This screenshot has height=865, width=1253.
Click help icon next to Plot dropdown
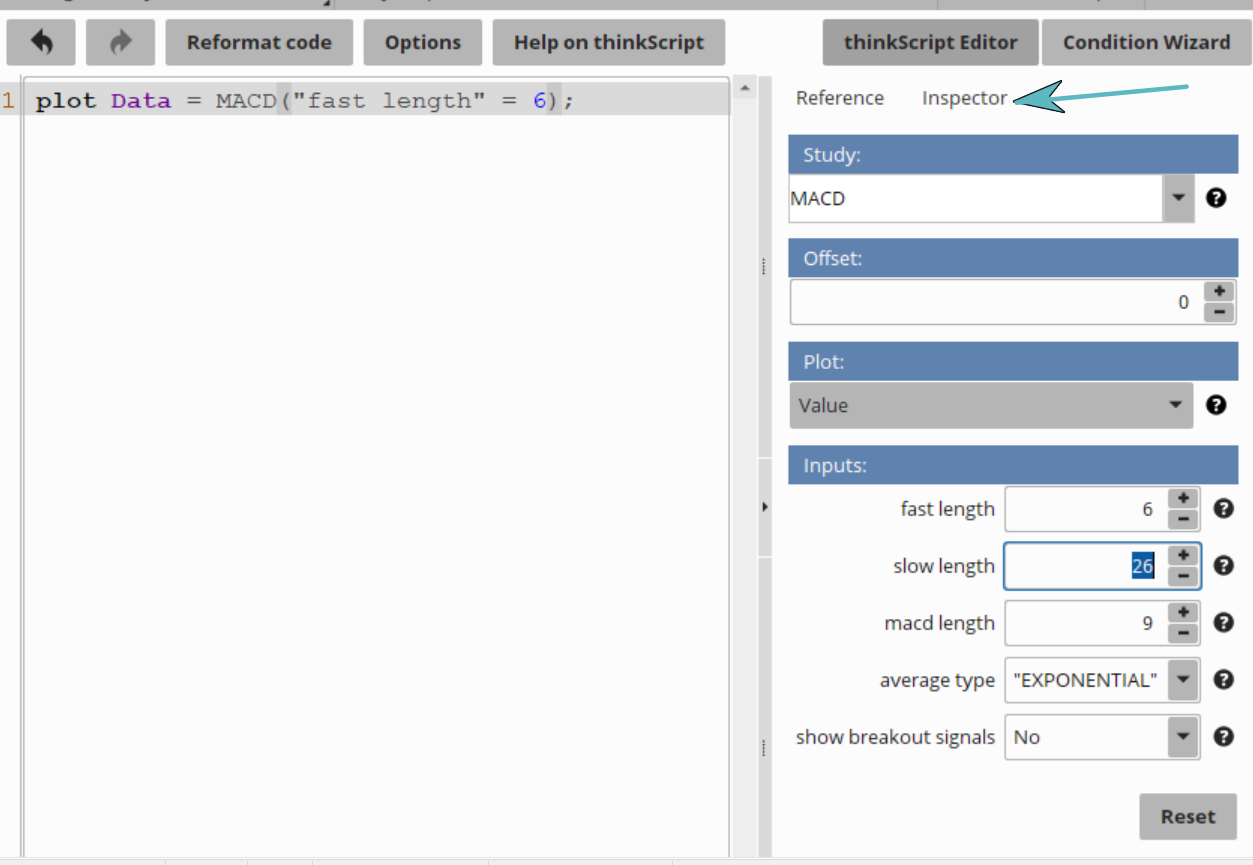coord(1216,405)
